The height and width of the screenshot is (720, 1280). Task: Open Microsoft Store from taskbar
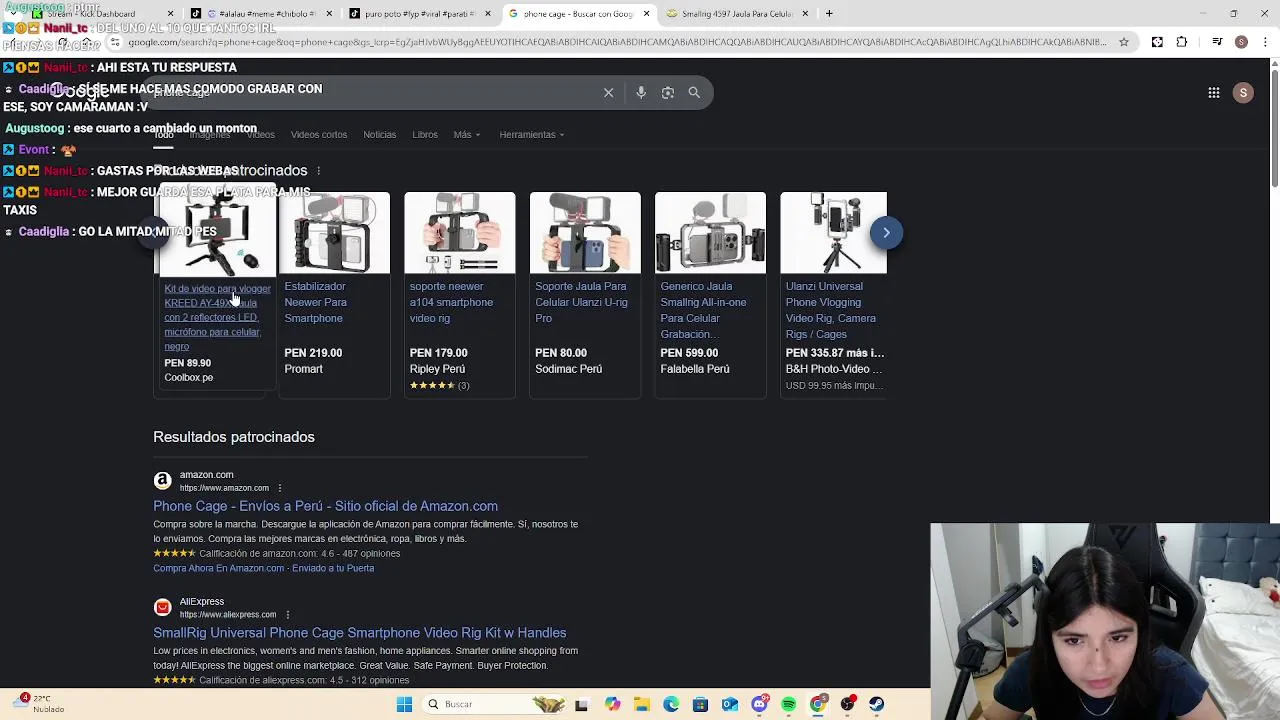click(700, 705)
